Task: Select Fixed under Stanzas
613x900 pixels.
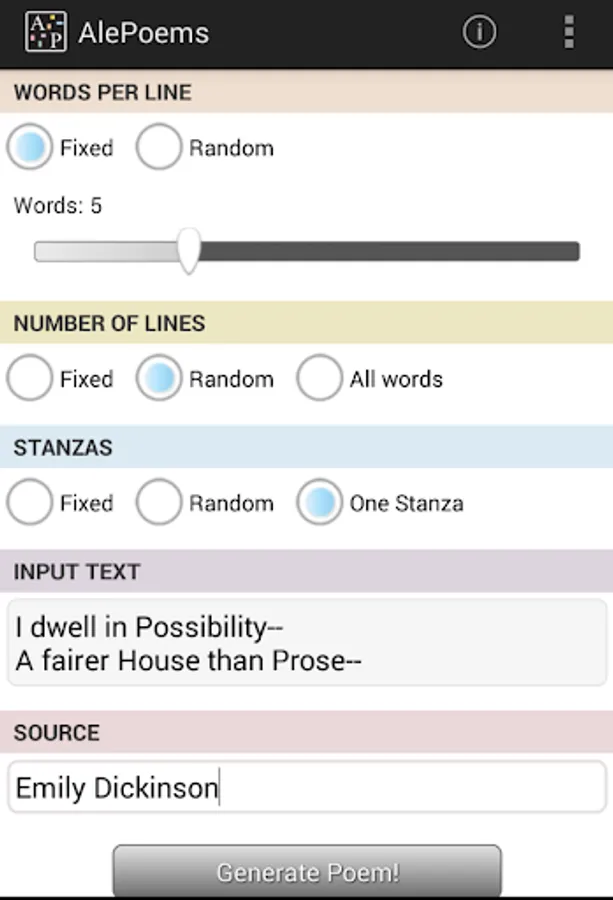Action: (x=30, y=503)
